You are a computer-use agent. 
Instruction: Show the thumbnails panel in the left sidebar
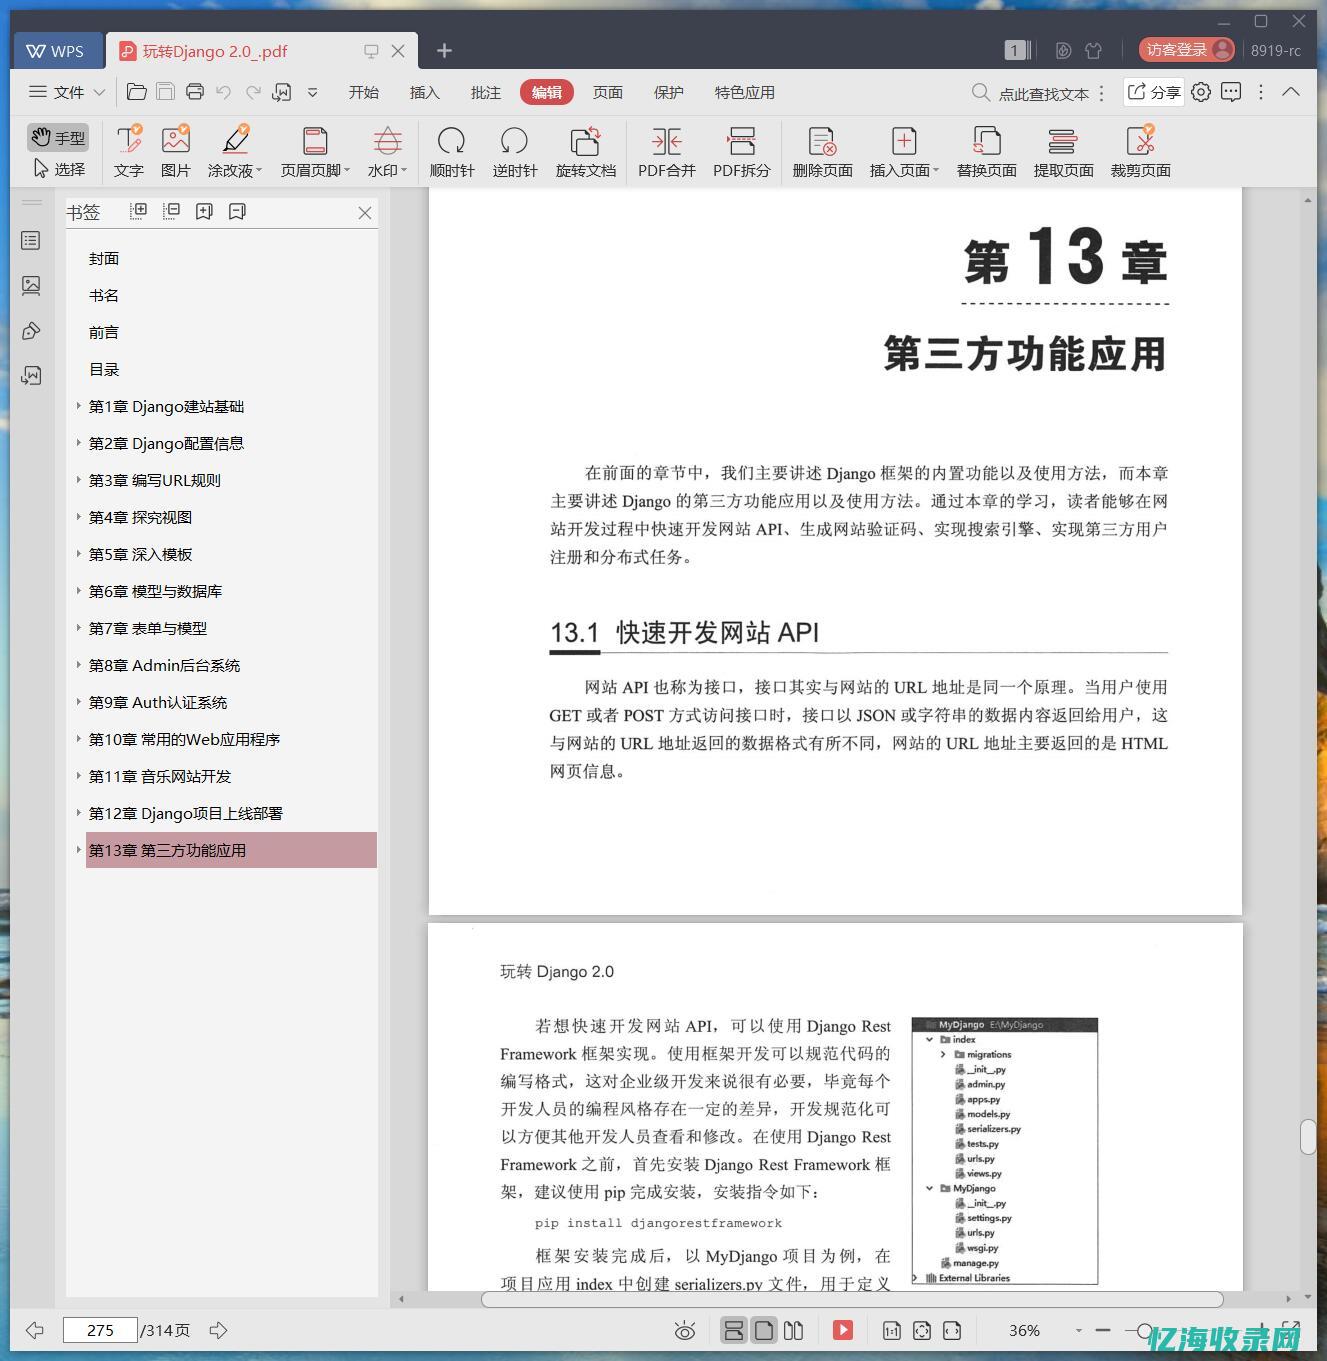[31, 286]
